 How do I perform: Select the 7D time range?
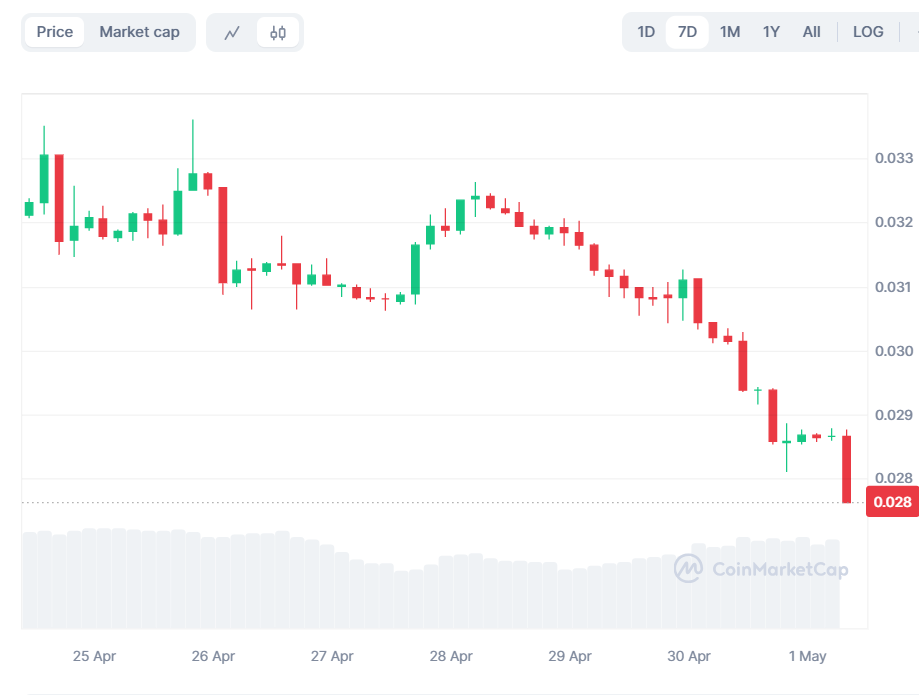coord(687,32)
